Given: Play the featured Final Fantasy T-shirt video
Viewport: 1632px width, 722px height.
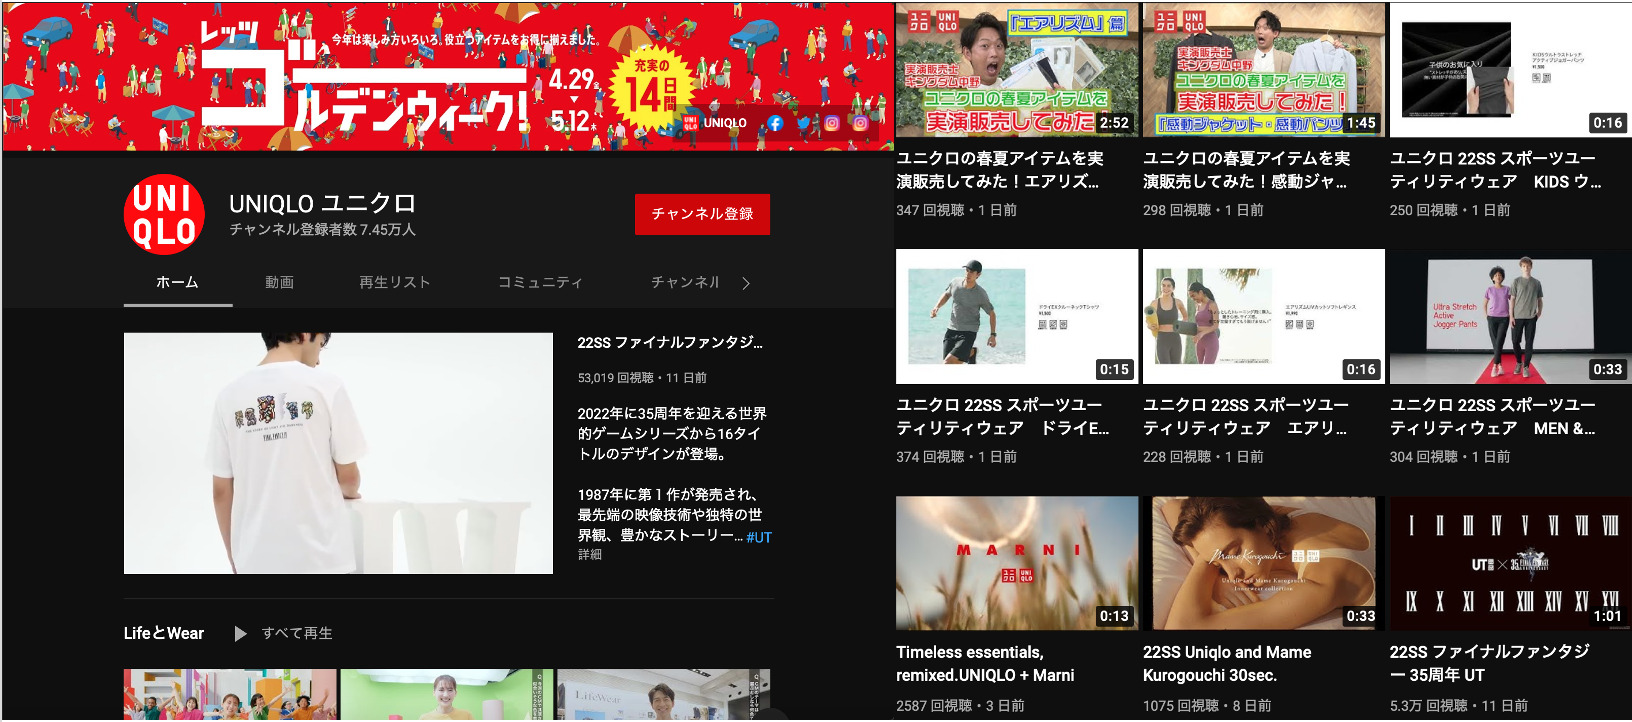Looking at the screenshot, I should click(338, 453).
